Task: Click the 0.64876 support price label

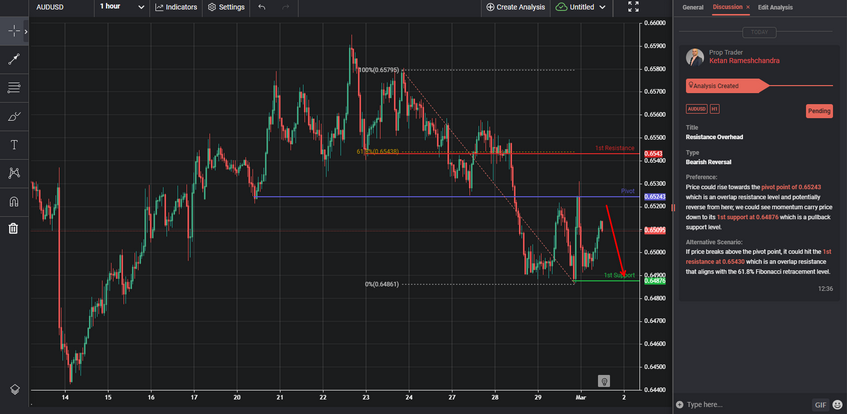Action: tap(654, 281)
